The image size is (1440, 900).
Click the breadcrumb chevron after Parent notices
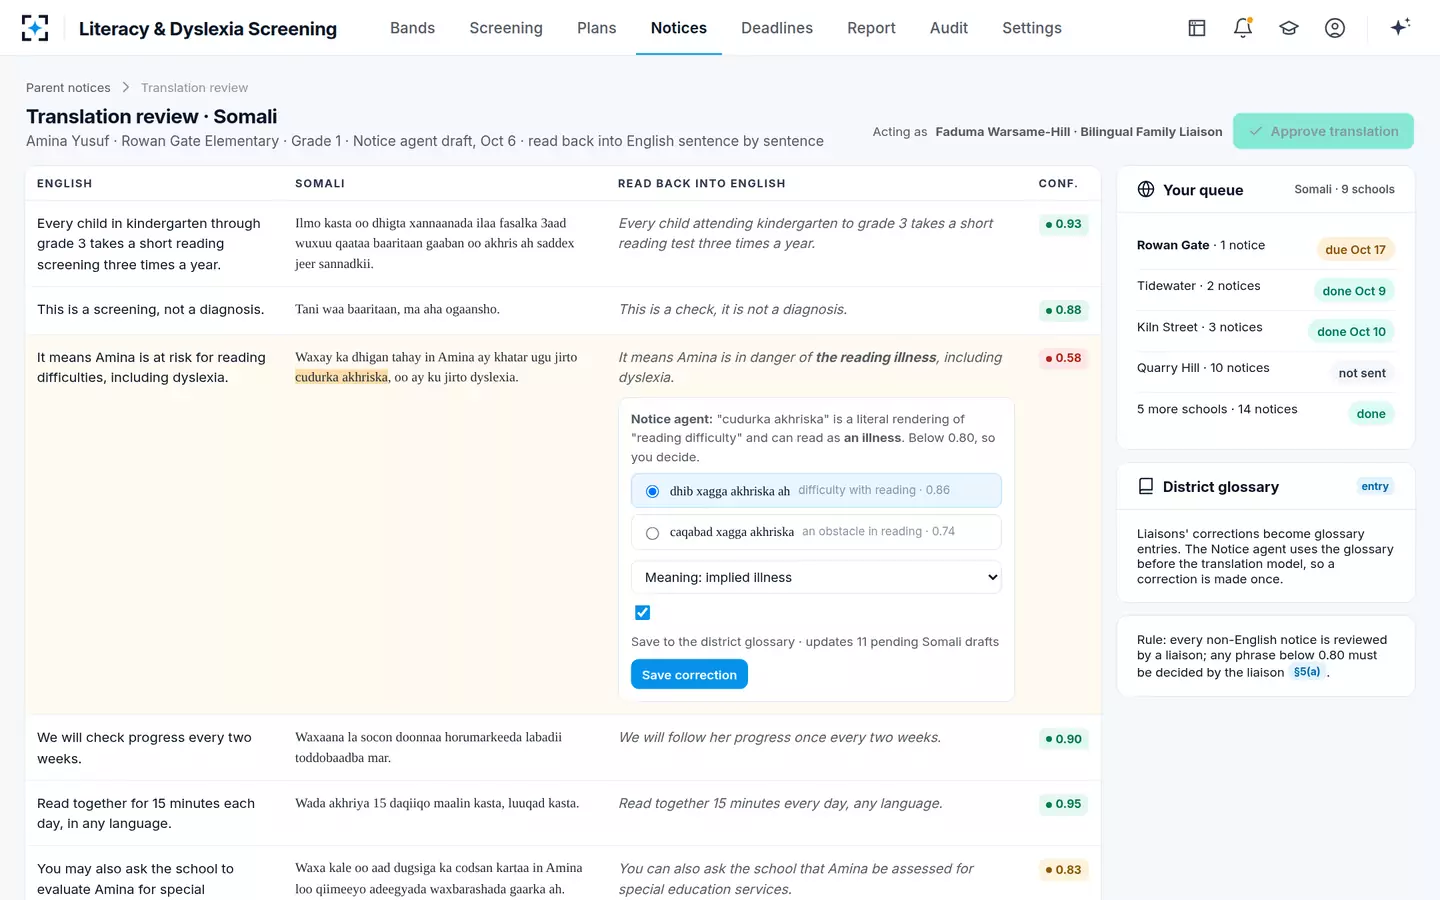coord(126,88)
